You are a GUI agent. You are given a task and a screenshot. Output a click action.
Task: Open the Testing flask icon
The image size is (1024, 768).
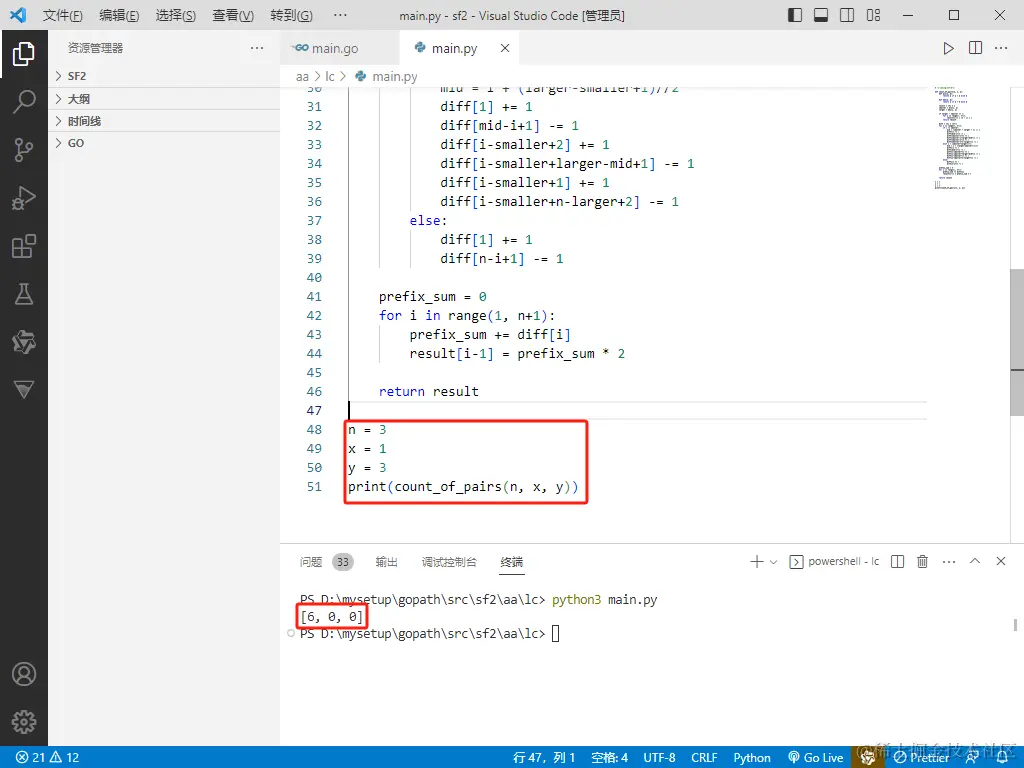click(x=24, y=295)
